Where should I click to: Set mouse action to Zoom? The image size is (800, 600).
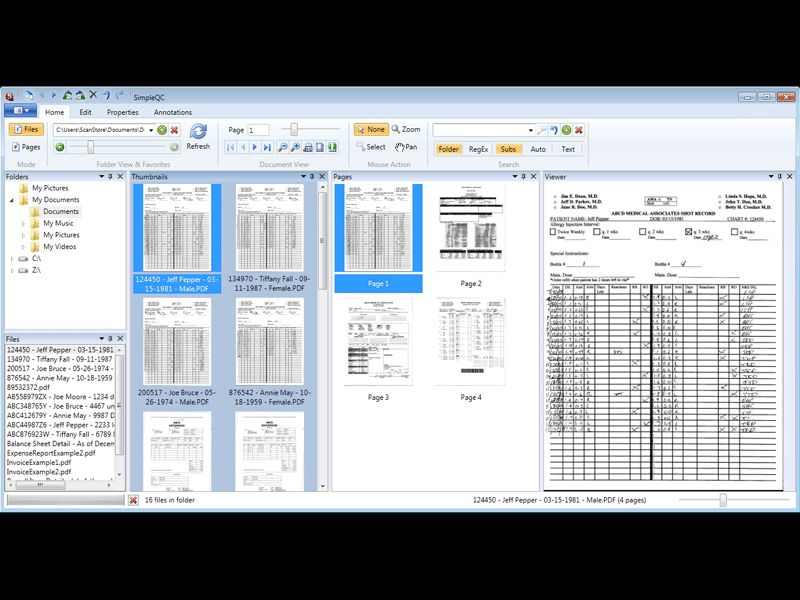point(406,130)
